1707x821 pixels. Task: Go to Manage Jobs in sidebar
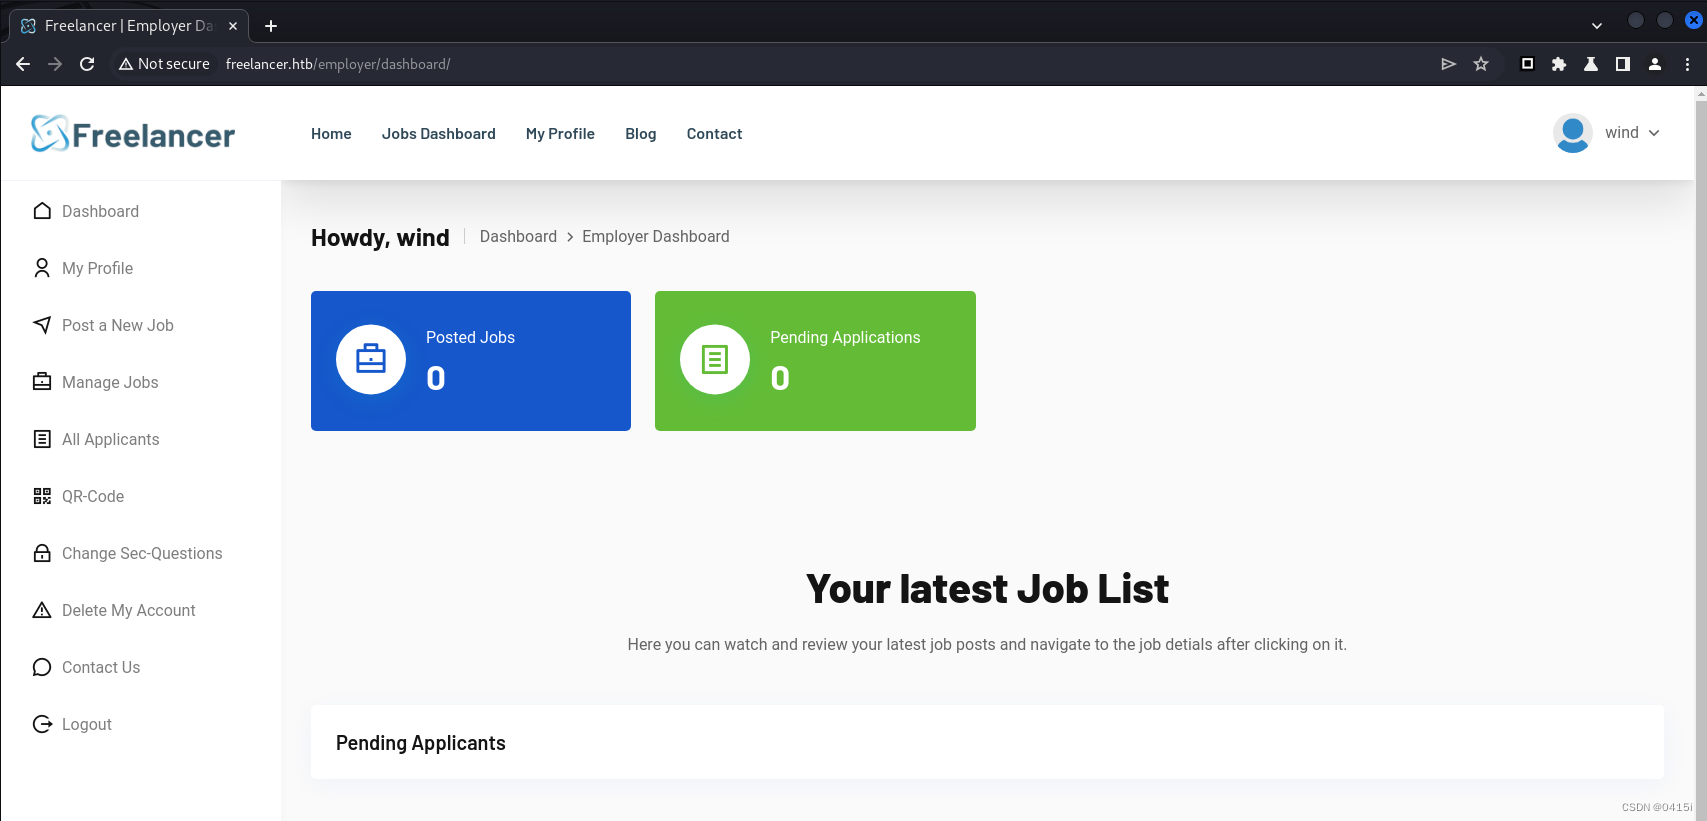tap(110, 382)
